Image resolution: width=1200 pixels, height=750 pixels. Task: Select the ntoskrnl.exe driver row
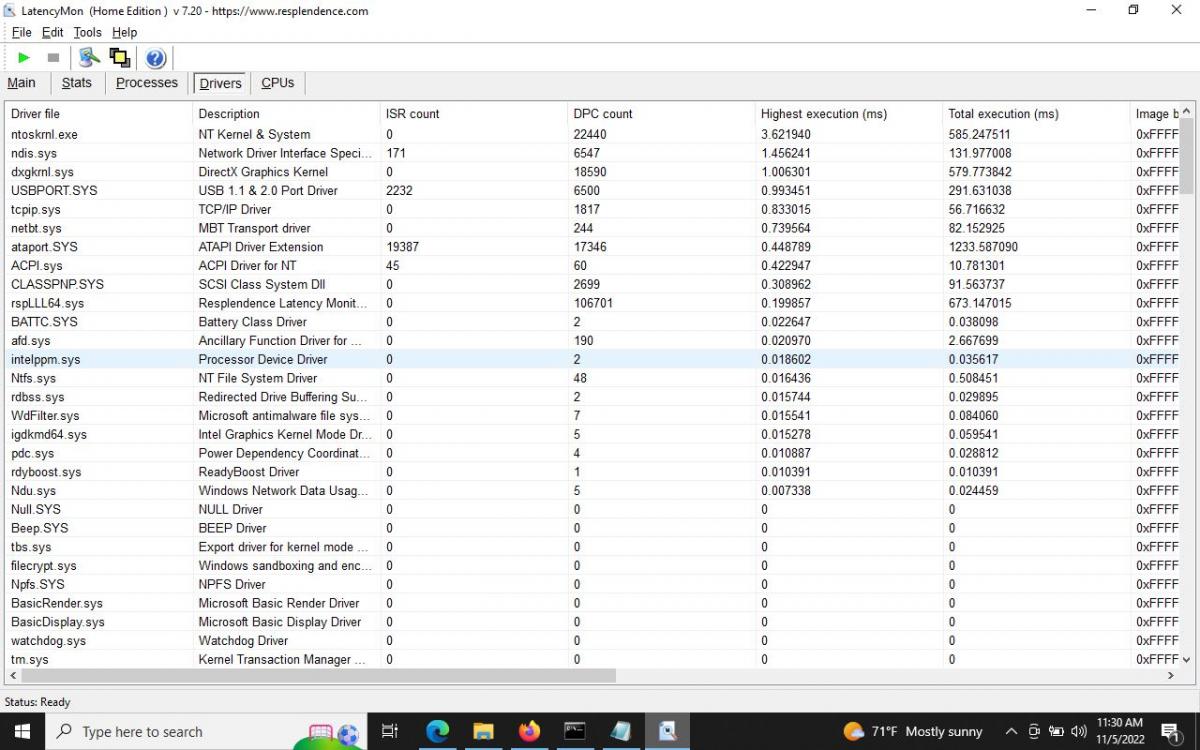[x=592, y=134]
